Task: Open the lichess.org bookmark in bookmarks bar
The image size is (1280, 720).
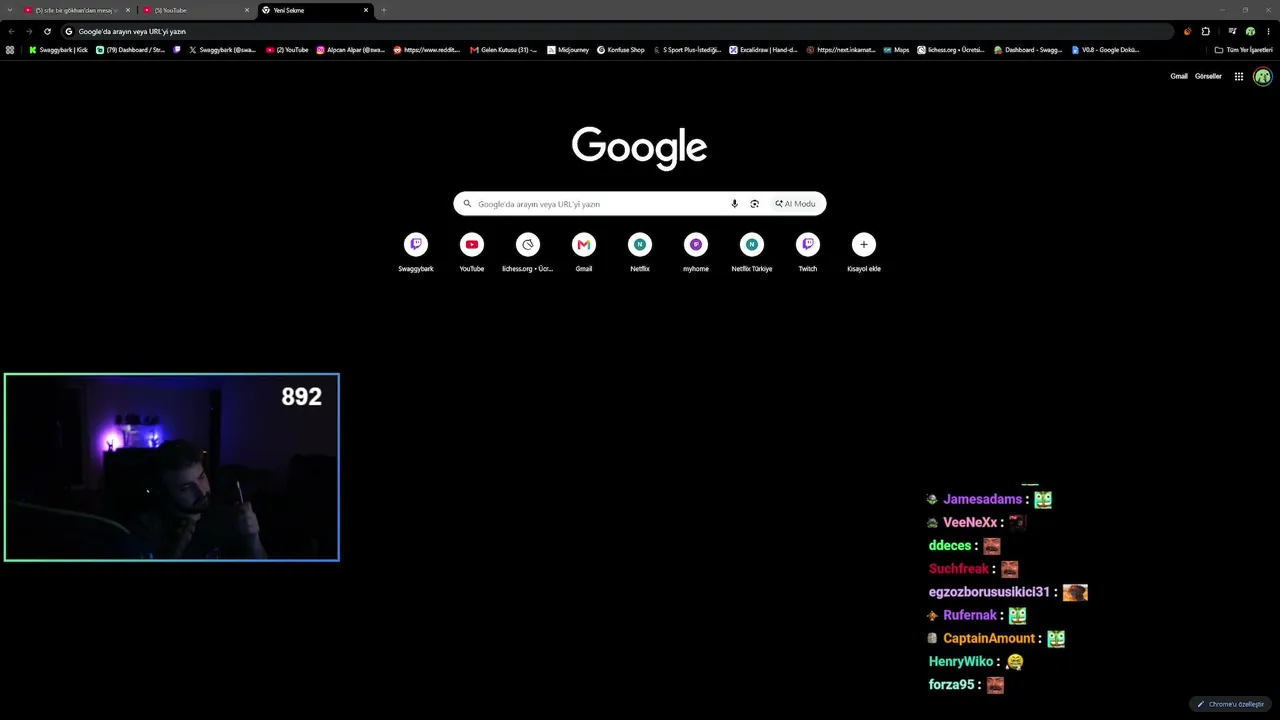Action: [x=951, y=49]
